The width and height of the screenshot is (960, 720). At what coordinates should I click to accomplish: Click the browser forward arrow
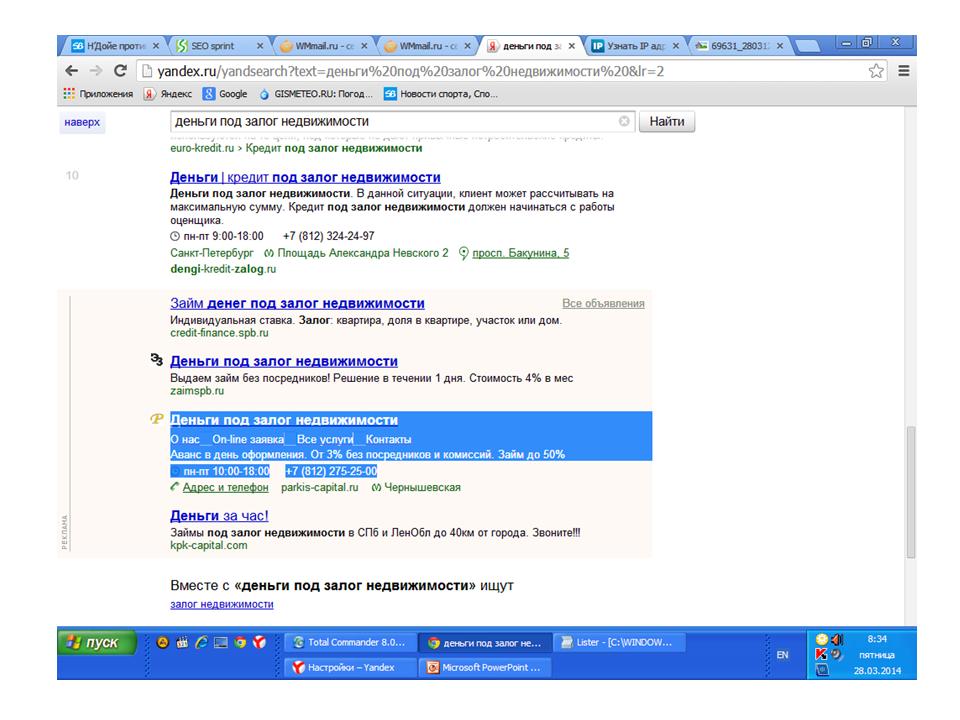coord(96,71)
